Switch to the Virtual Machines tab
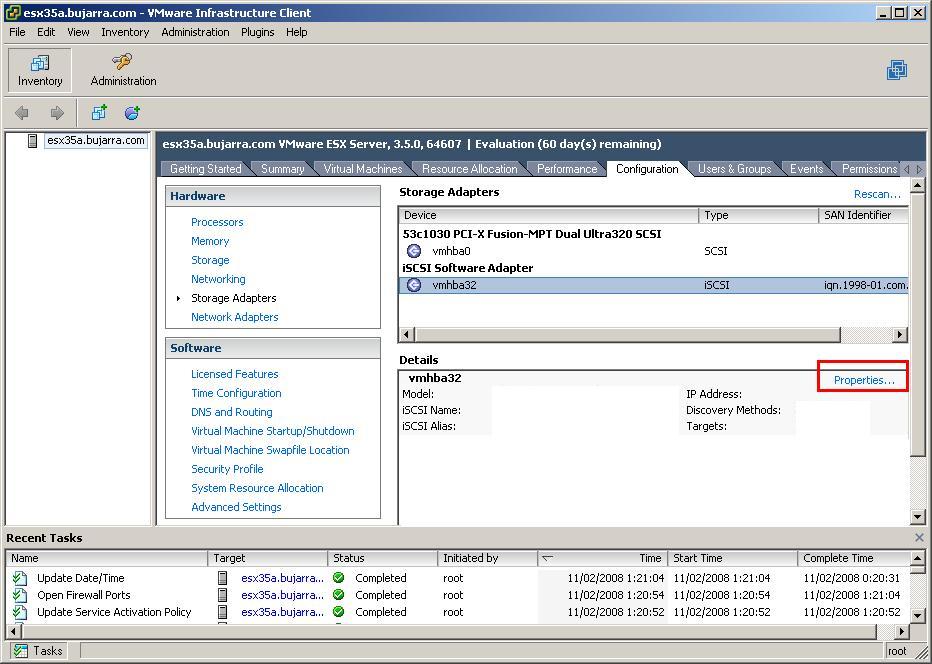The image size is (932, 664). [363, 169]
